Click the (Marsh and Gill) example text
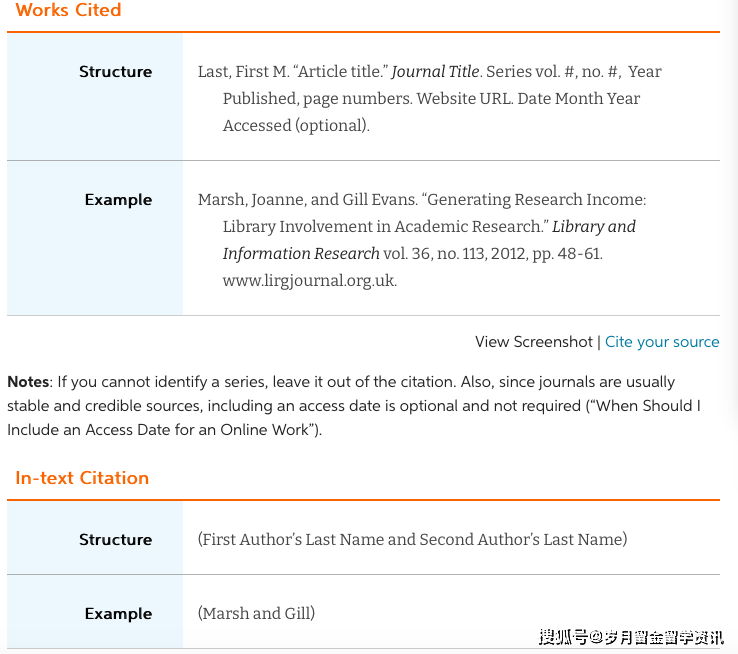Viewport: 738px width, 654px height. [257, 614]
